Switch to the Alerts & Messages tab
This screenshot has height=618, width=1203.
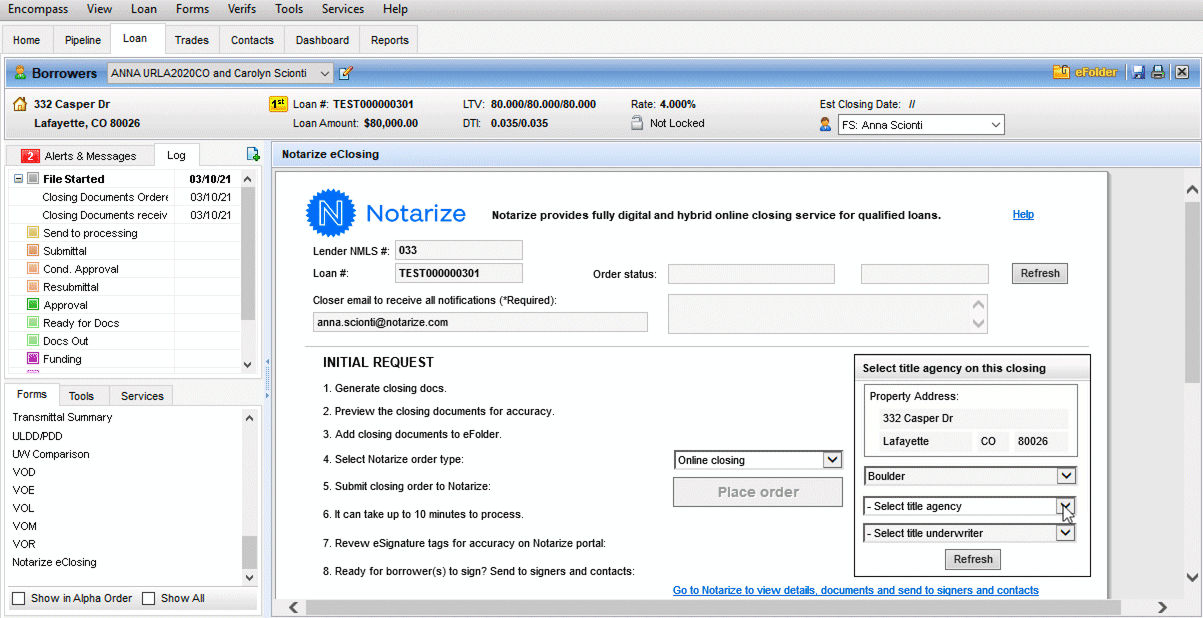[80, 156]
